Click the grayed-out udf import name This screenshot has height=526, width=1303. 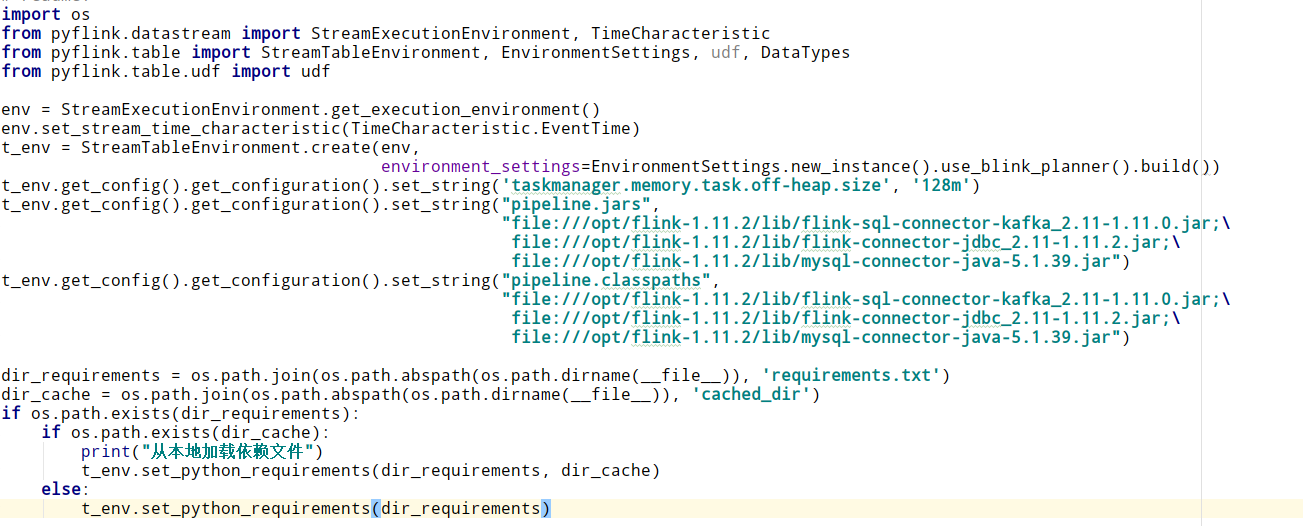point(725,52)
